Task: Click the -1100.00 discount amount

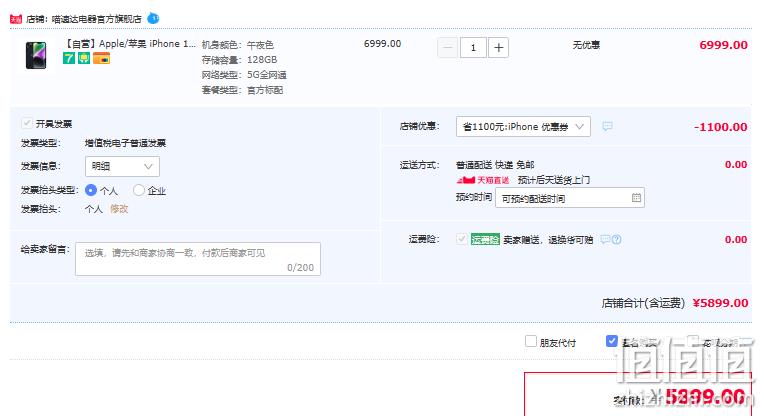Action: pyautogui.click(x=721, y=127)
